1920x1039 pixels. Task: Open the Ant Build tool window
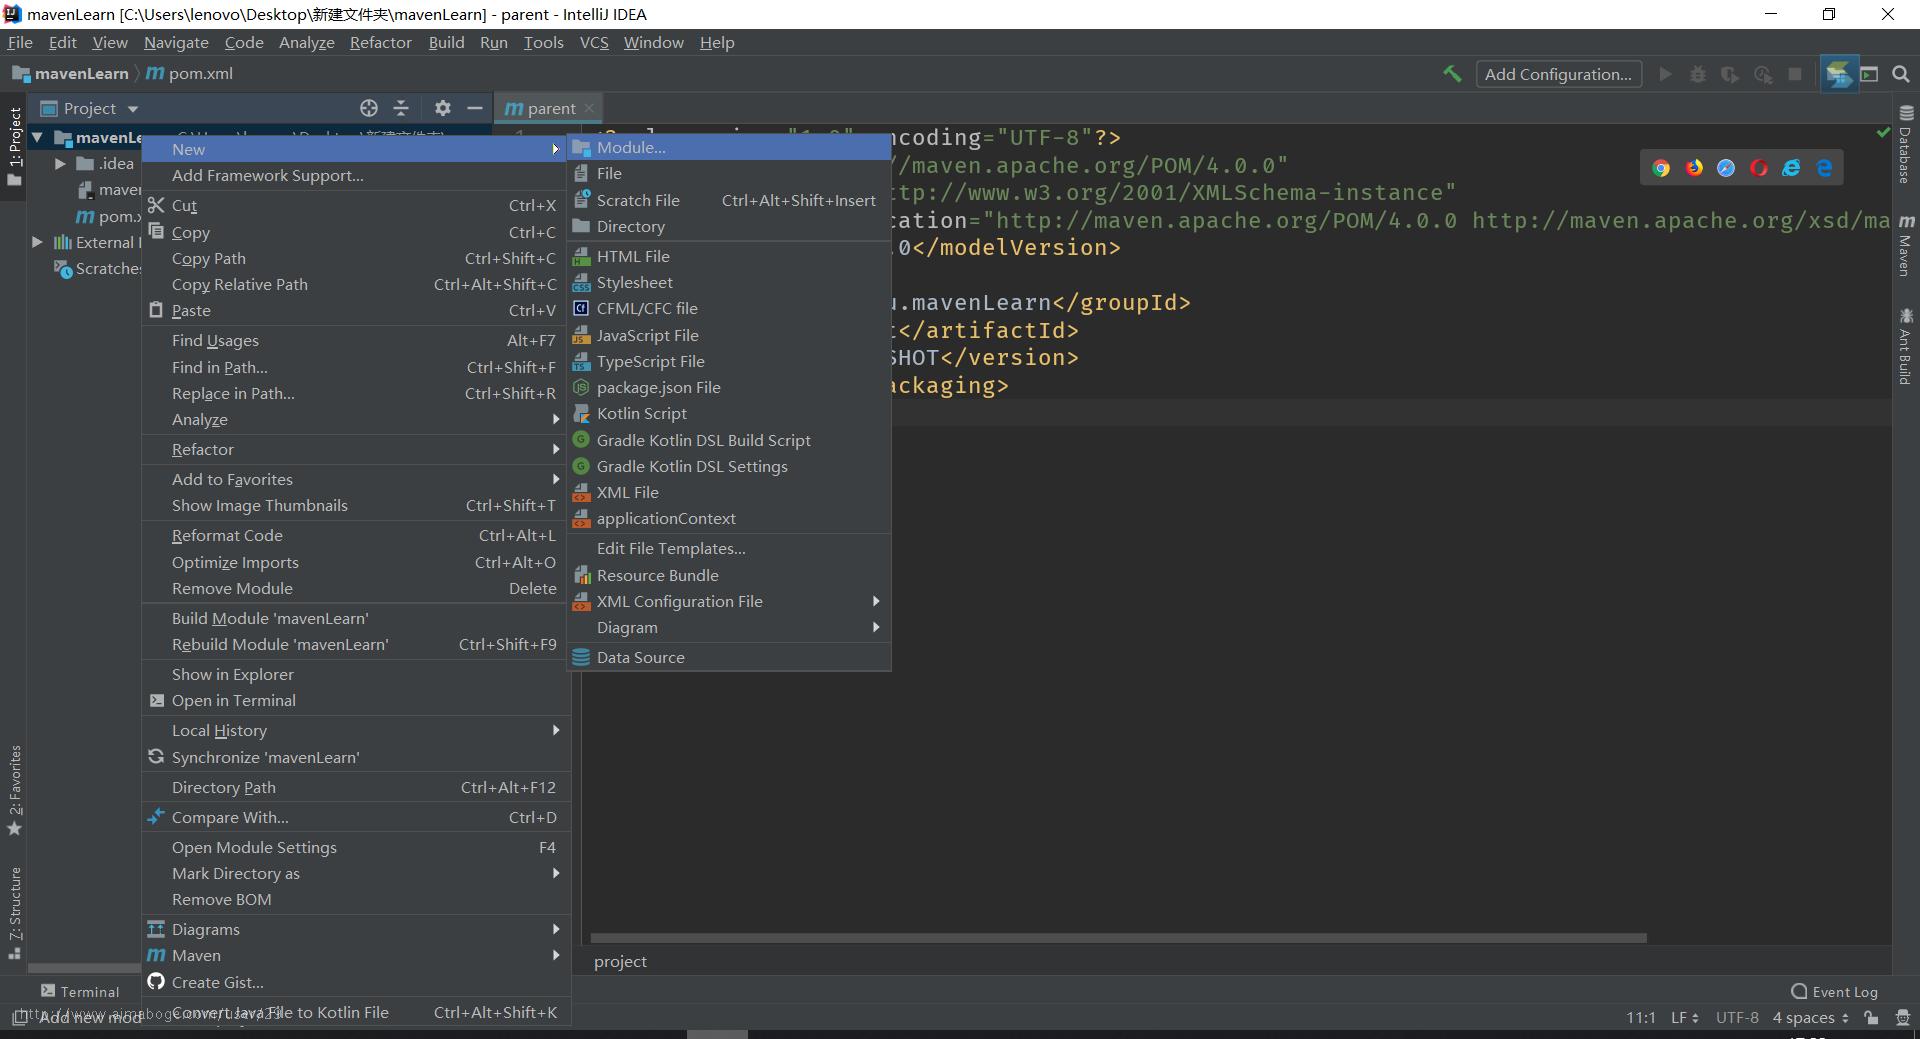tap(1906, 346)
